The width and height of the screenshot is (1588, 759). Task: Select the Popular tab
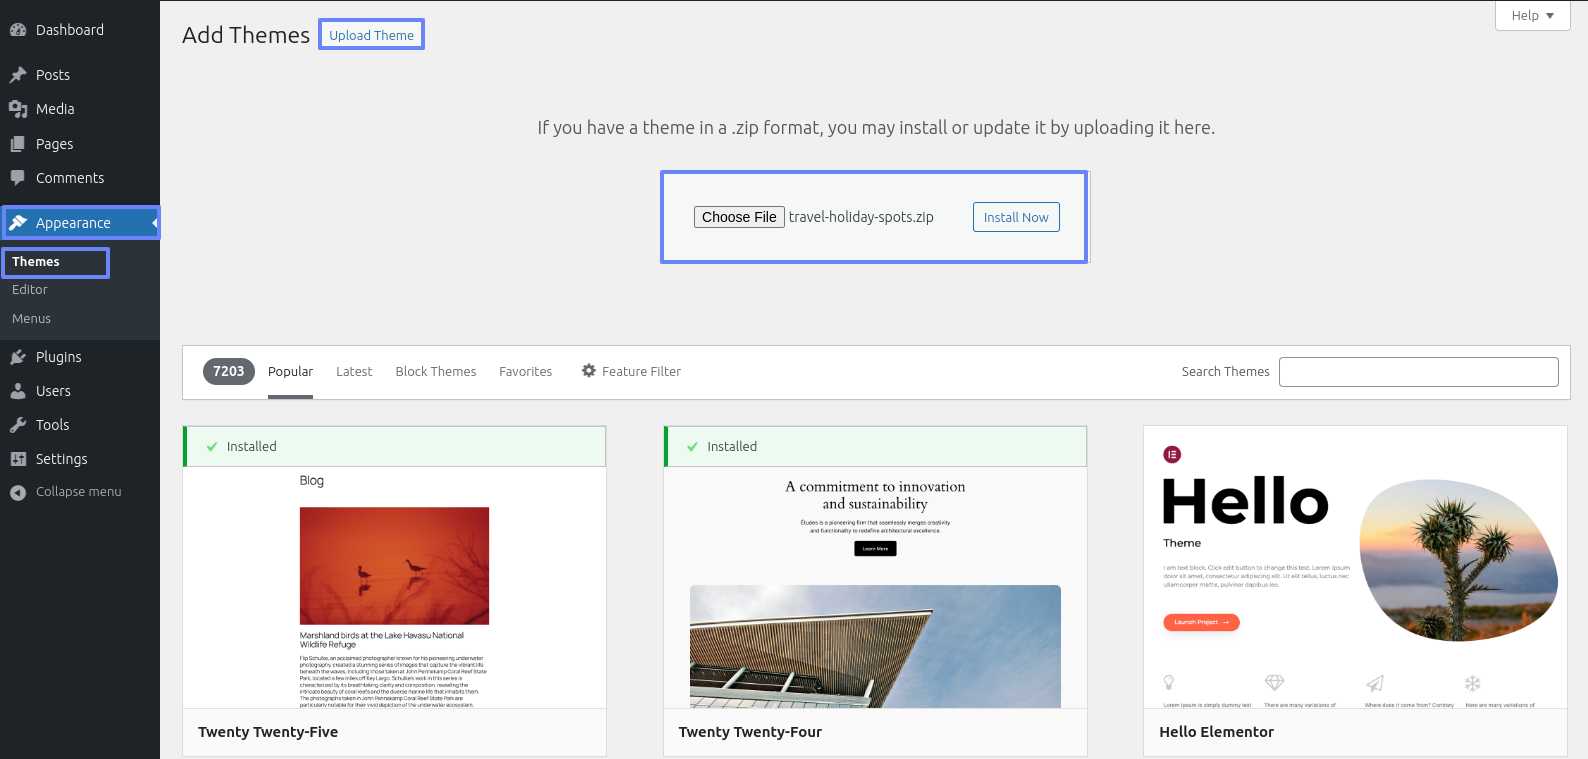tap(290, 372)
